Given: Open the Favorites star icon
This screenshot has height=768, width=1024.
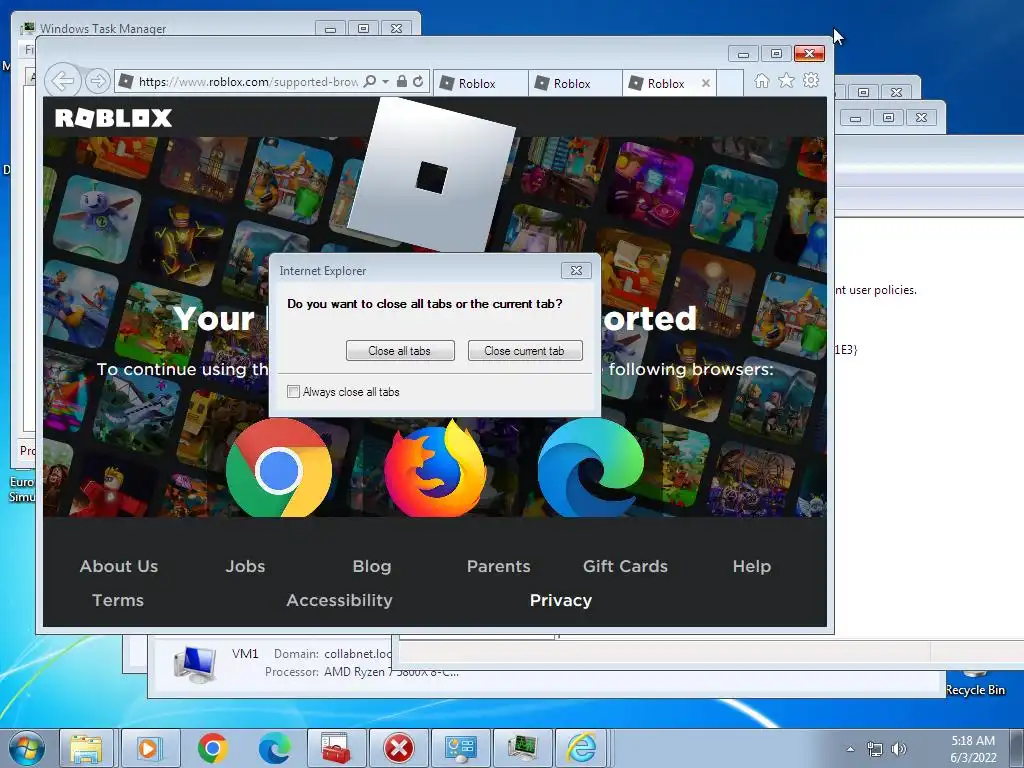Looking at the screenshot, I should pos(786,80).
